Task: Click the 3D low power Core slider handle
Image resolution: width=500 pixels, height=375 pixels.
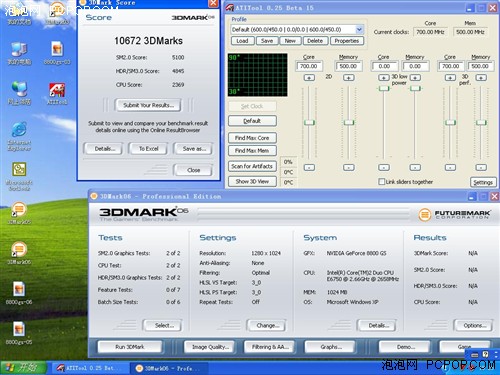Action: click(x=384, y=88)
